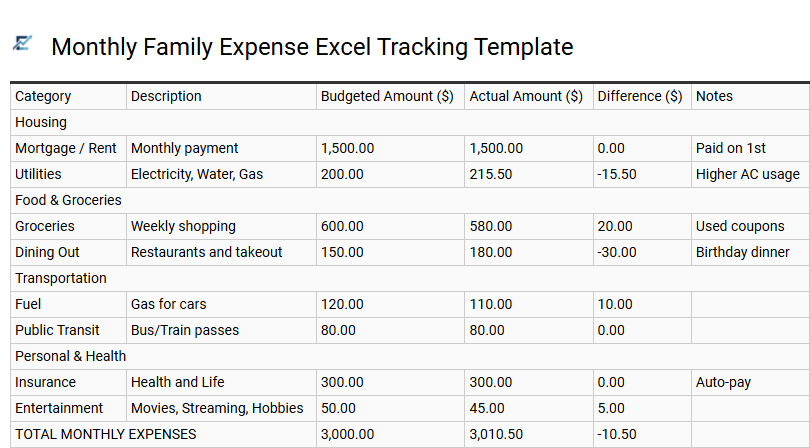Click the 110.00 actual amount cell
810x448 pixels.
[529, 304]
